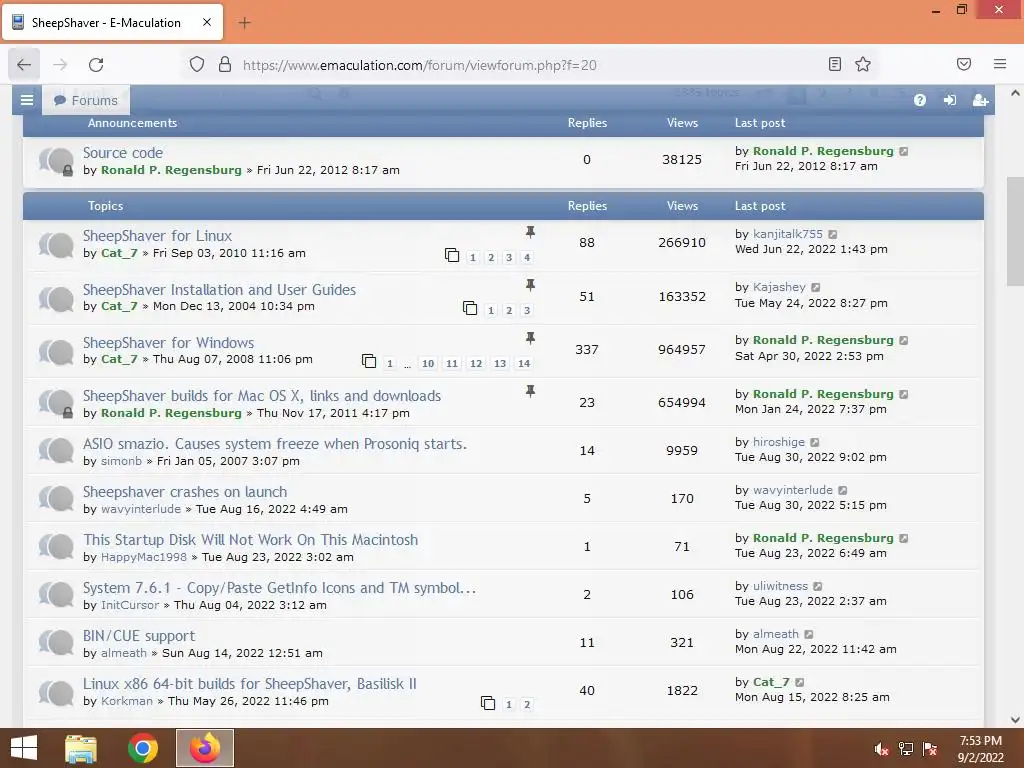This screenshot has width=1024, height=768.
Task: View wavyinterlude's latest post icon
Action: pyautogui.click(x=842, y=490)
